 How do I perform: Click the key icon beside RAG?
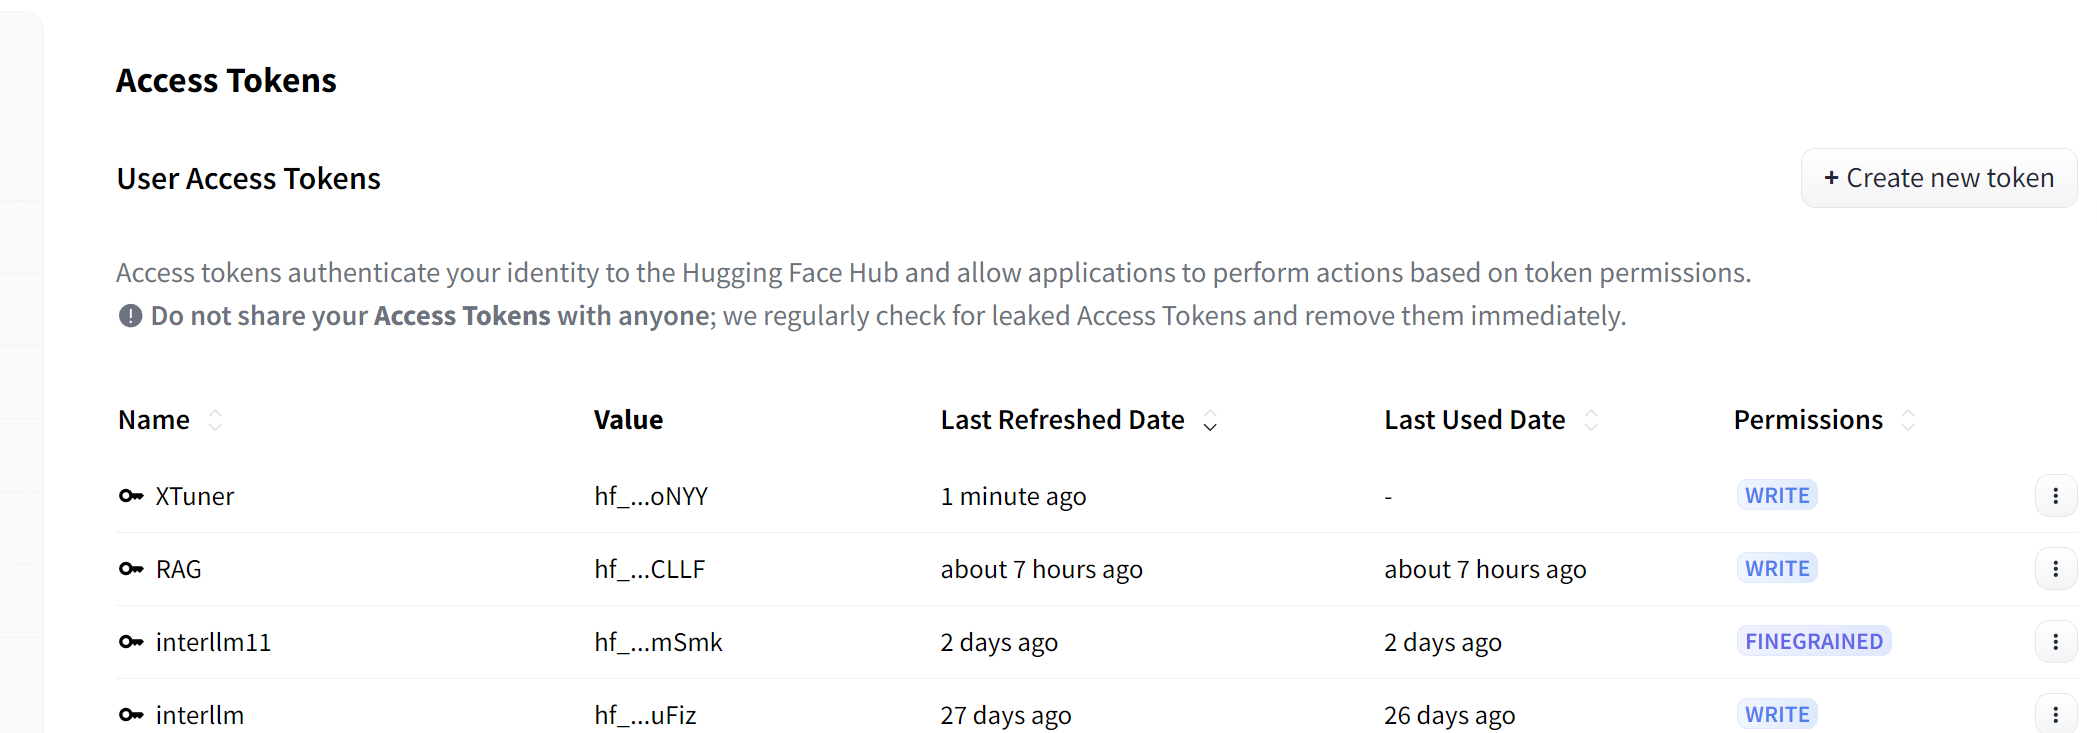(131, 569)
